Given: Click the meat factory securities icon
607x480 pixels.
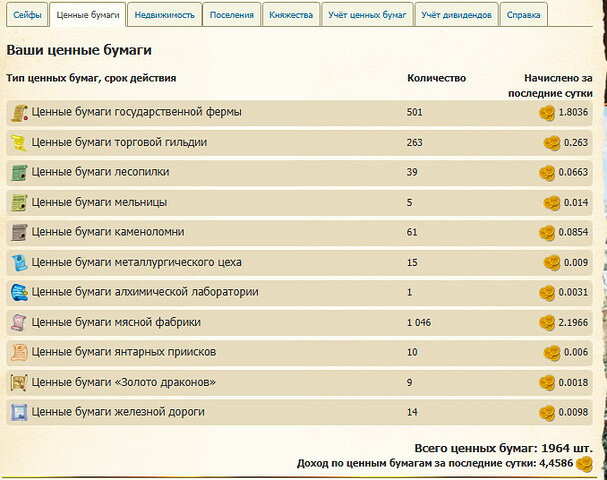Looking at the screenshot, I should (x=19, y=323).
